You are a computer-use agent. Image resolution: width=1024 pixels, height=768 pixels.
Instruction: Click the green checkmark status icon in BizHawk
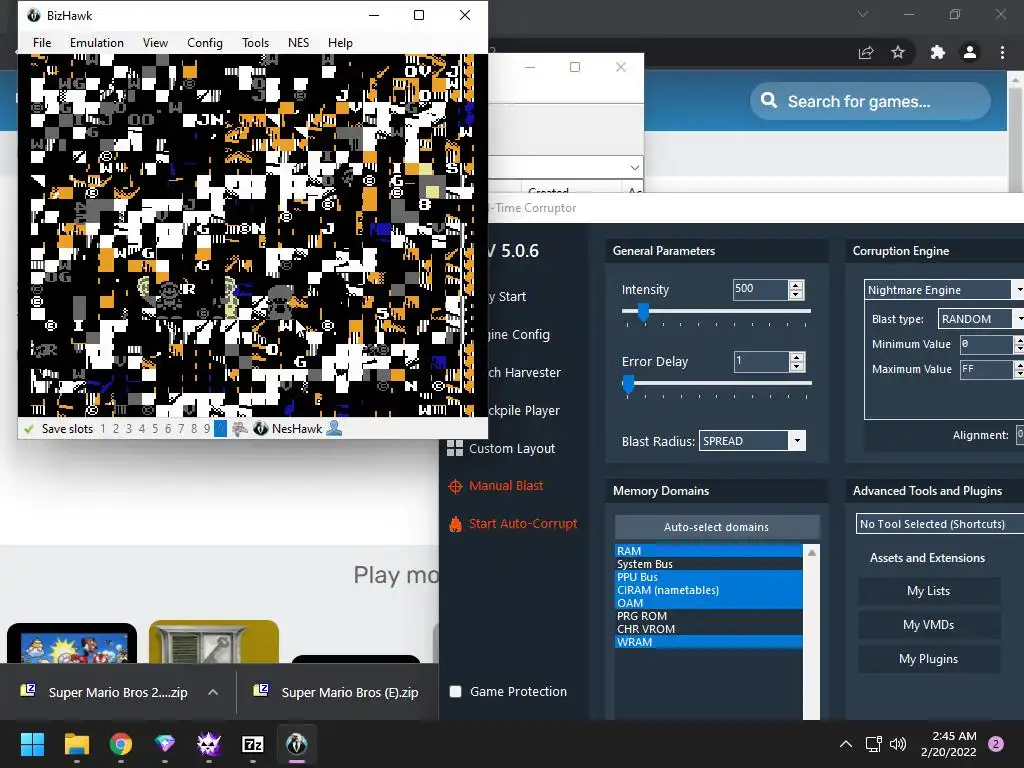tap(29, 429)
